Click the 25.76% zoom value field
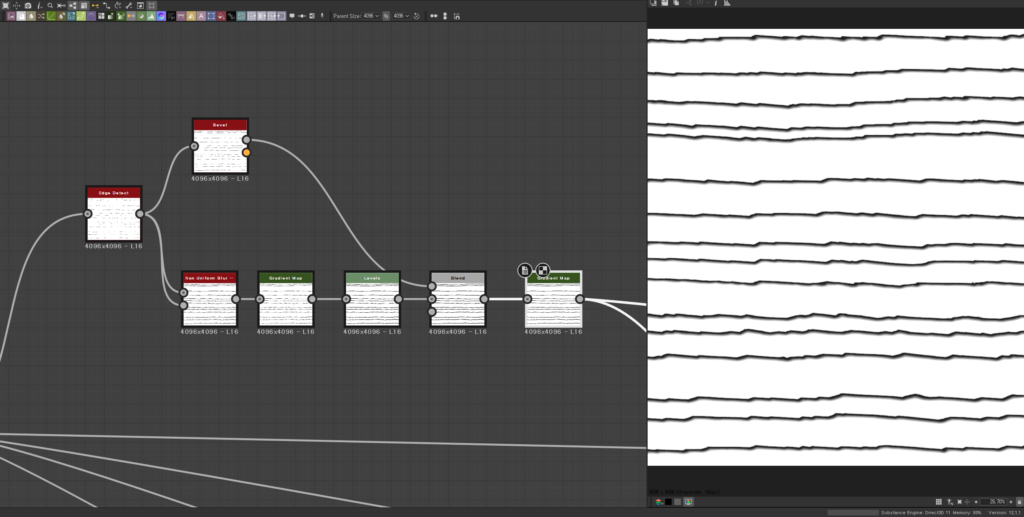 995,501
